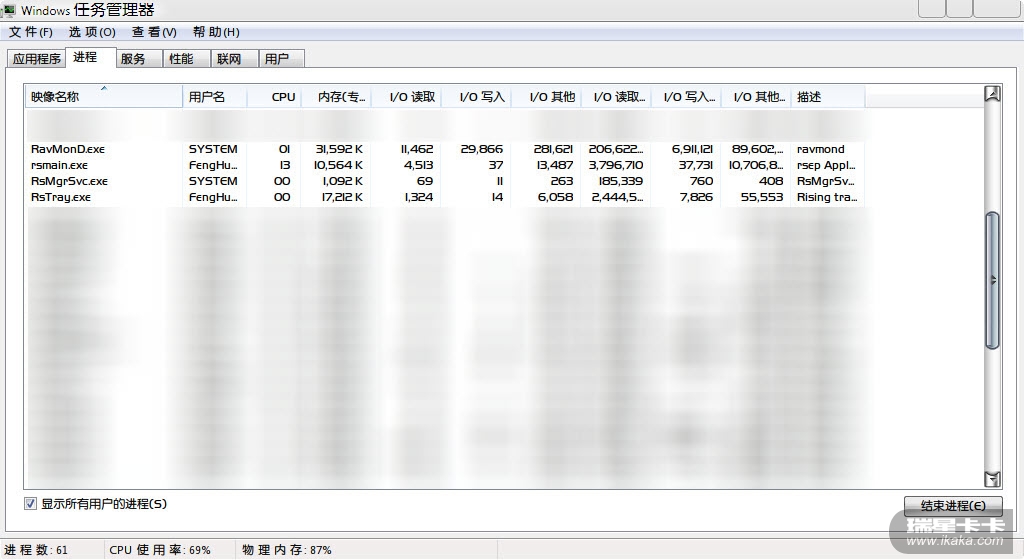This screenshot has width=1024, height=560.
Task: Click the ravmond description cell
Action: coord(820,149)
